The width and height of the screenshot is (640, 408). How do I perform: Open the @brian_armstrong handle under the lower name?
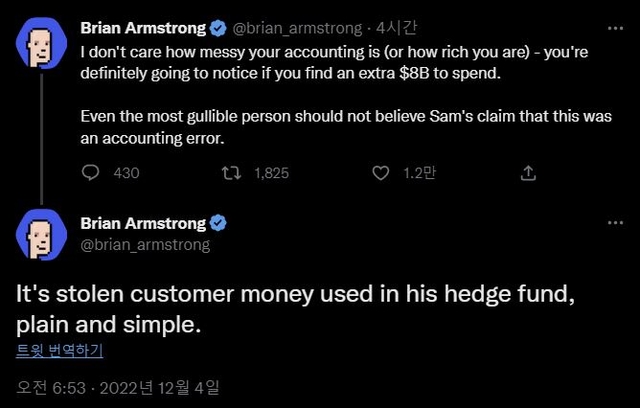(x=144, y=244)
